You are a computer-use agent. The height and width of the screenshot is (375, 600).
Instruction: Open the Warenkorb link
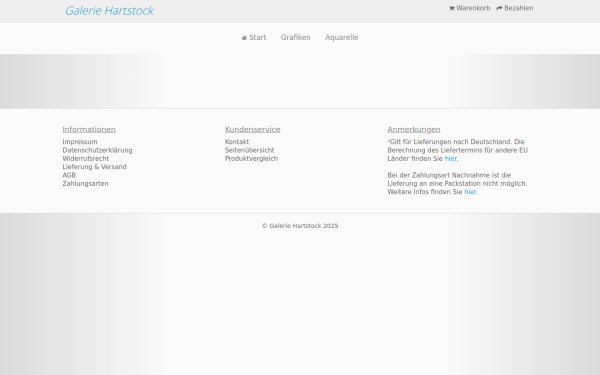[x=473, y=8]
